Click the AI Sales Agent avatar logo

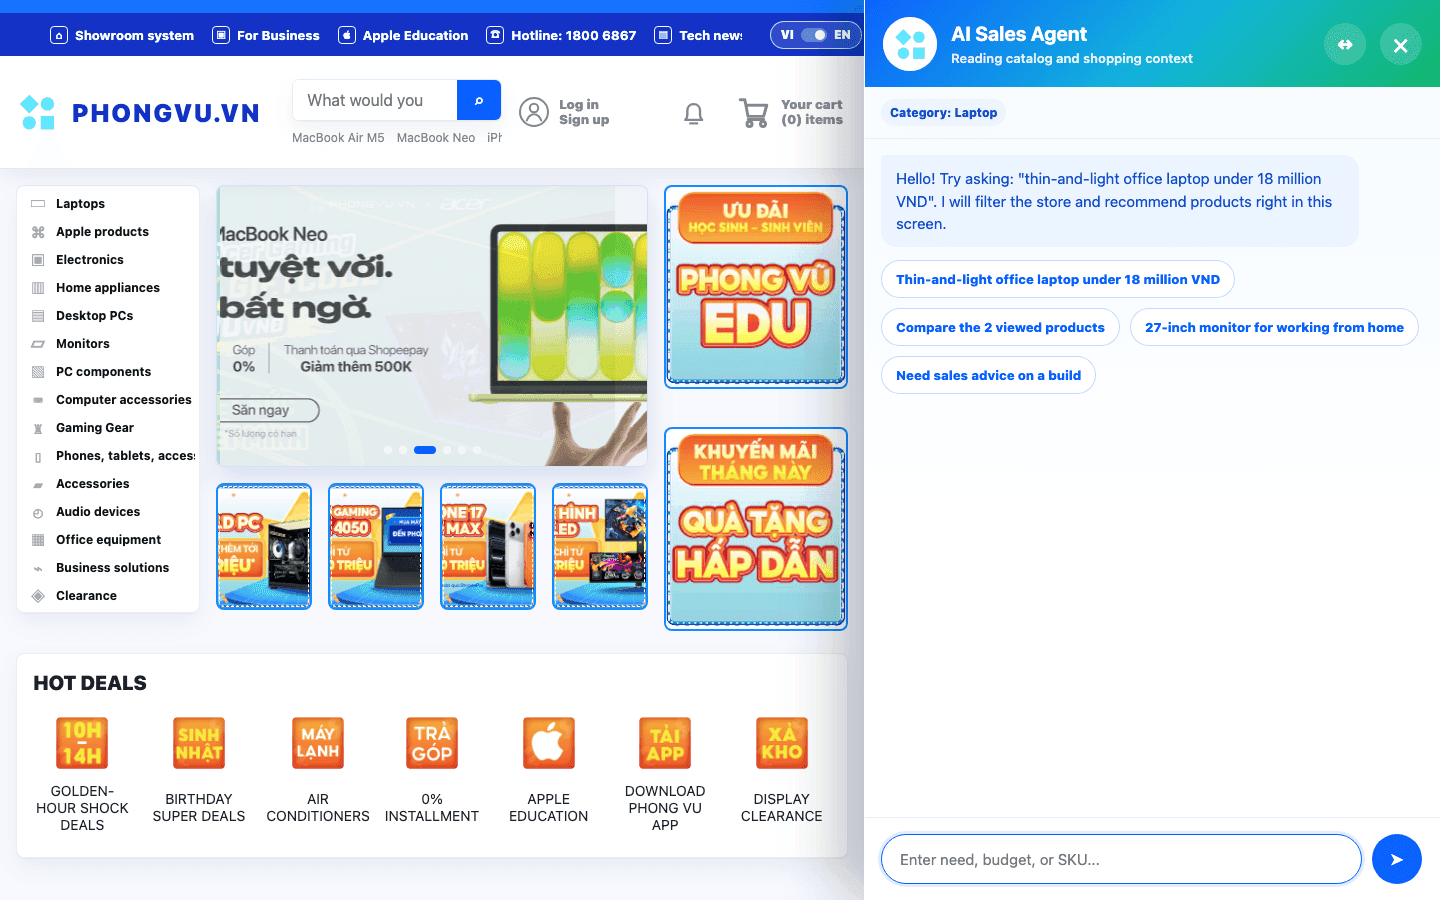[910, 45]
